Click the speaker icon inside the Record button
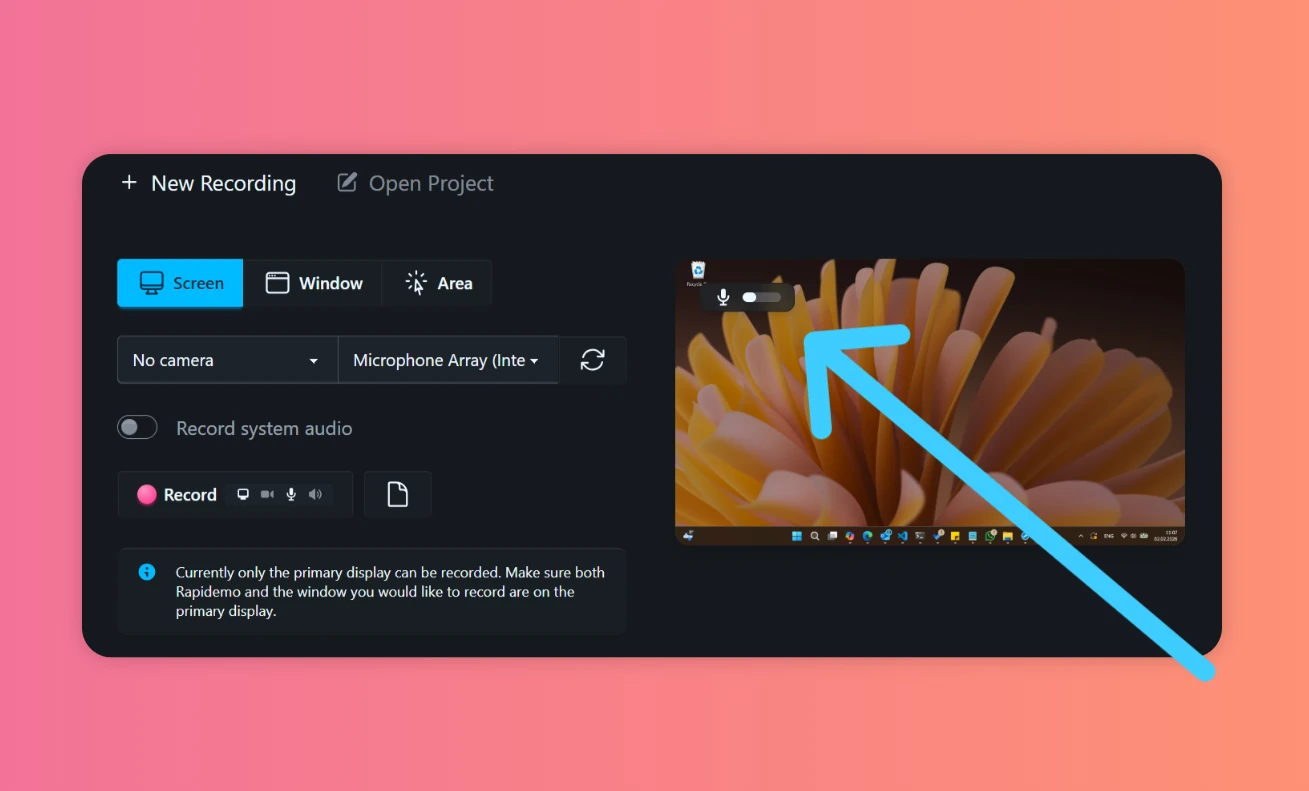1309x791 pixels. tap(315, 494)
